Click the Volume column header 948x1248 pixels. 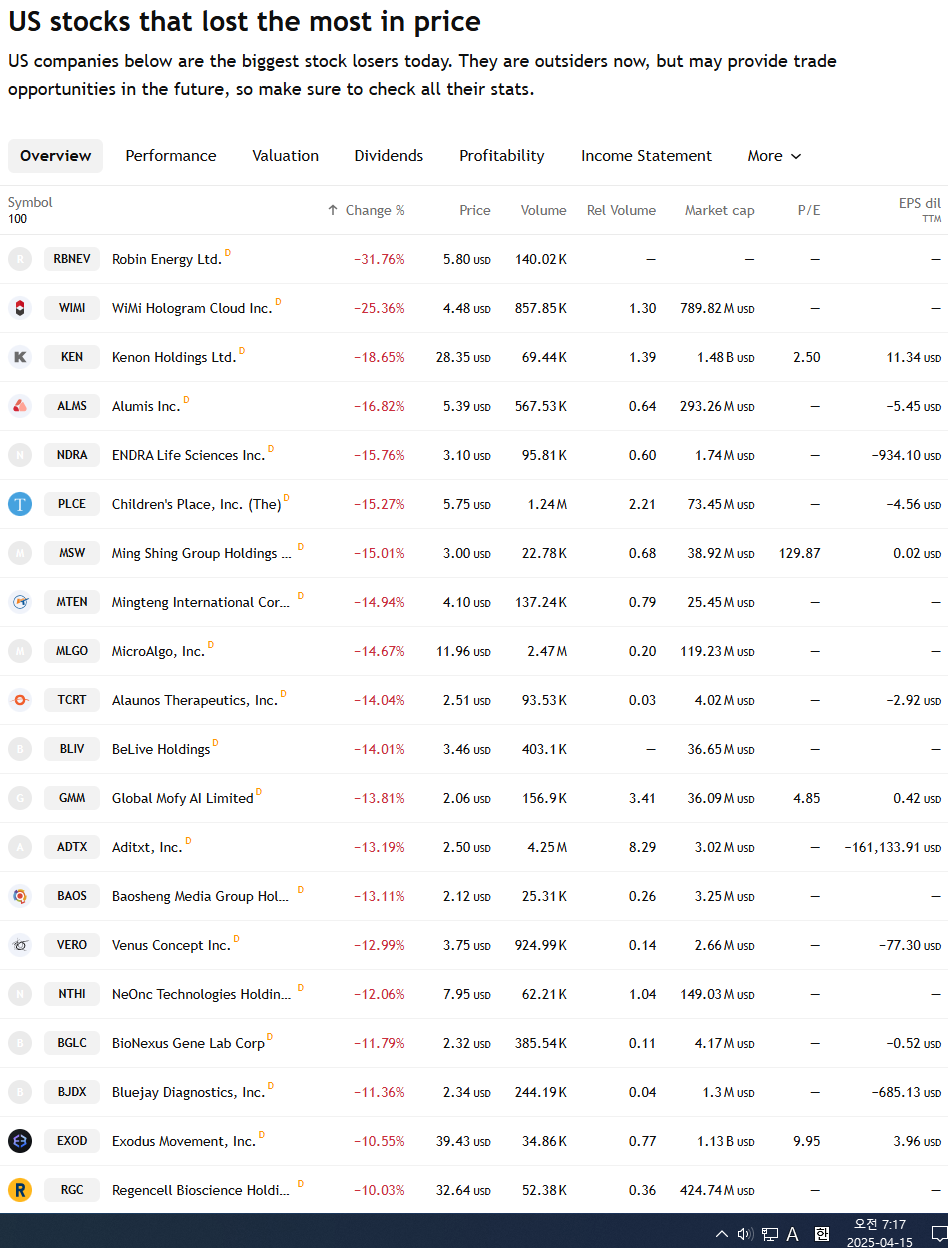pos(543,210)
